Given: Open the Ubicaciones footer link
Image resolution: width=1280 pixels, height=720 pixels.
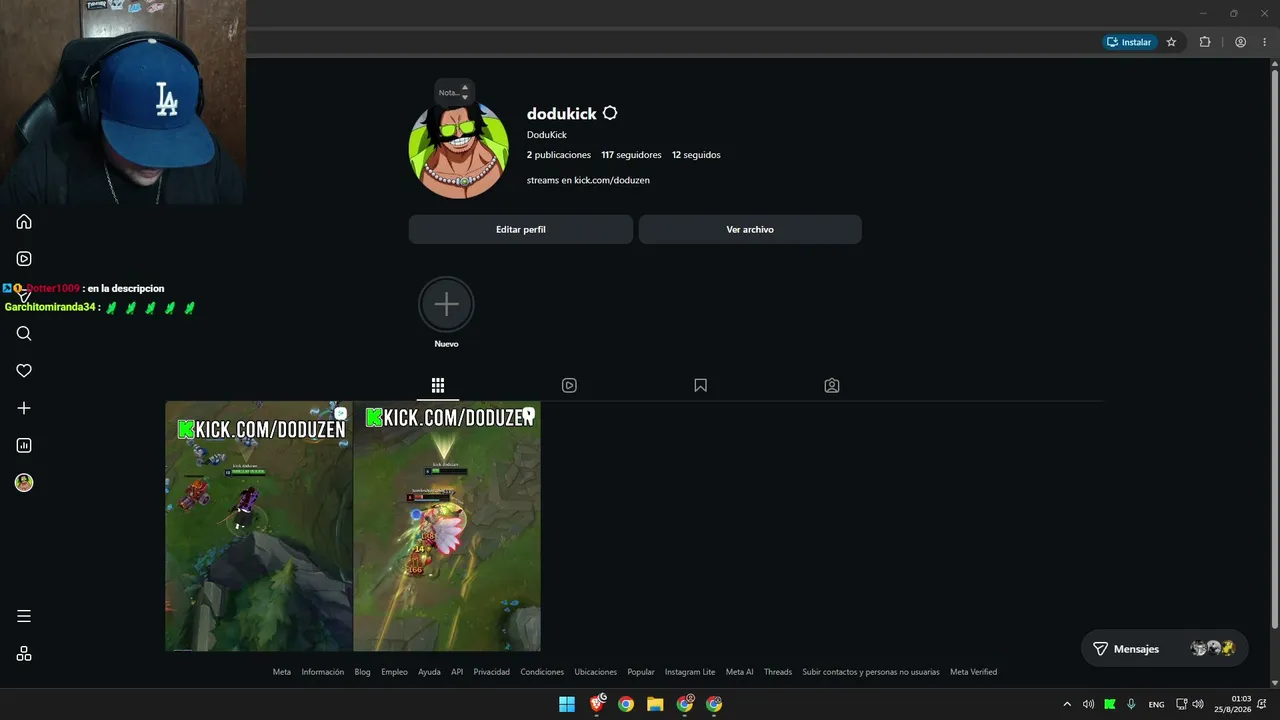Looking at the screenshot, I should [x=596, y=672].
